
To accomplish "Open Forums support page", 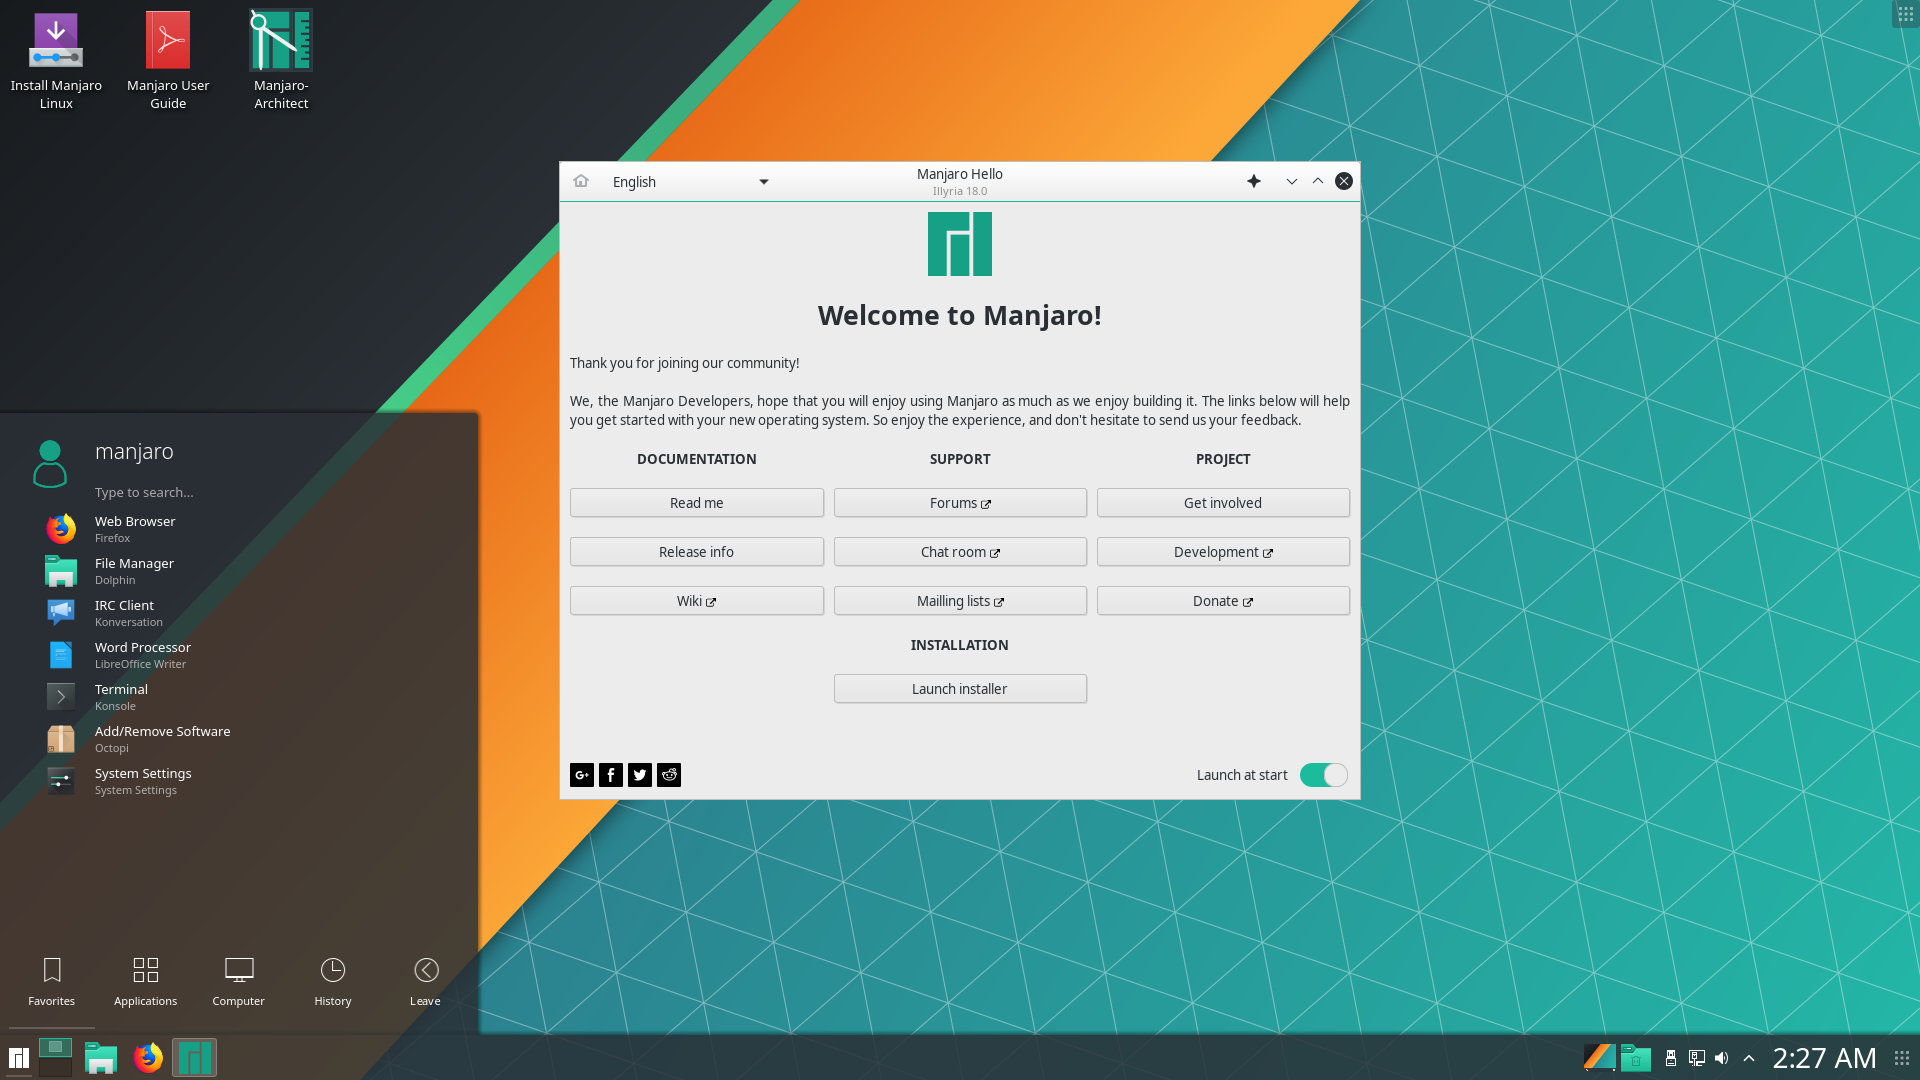I will [x=960, y=502].
